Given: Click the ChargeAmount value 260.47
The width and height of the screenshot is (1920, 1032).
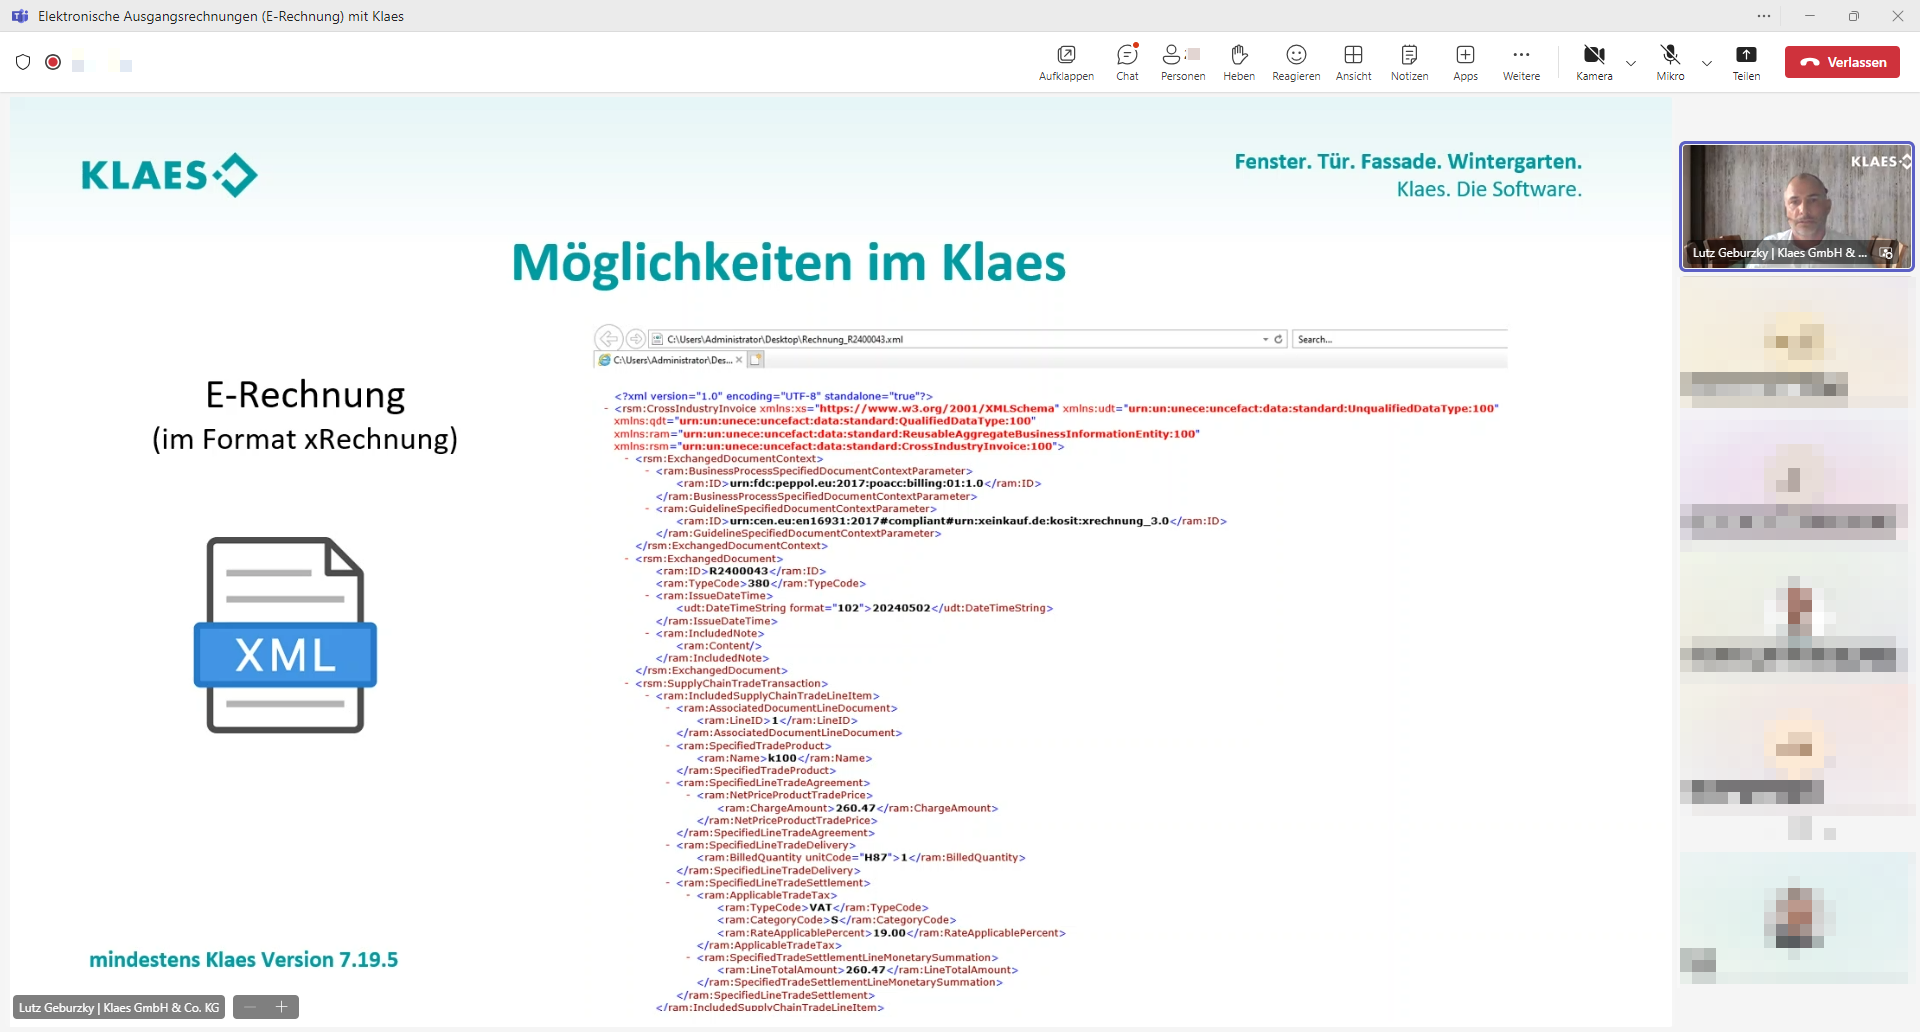Looking at the screenshot, I should click(855, 808).
